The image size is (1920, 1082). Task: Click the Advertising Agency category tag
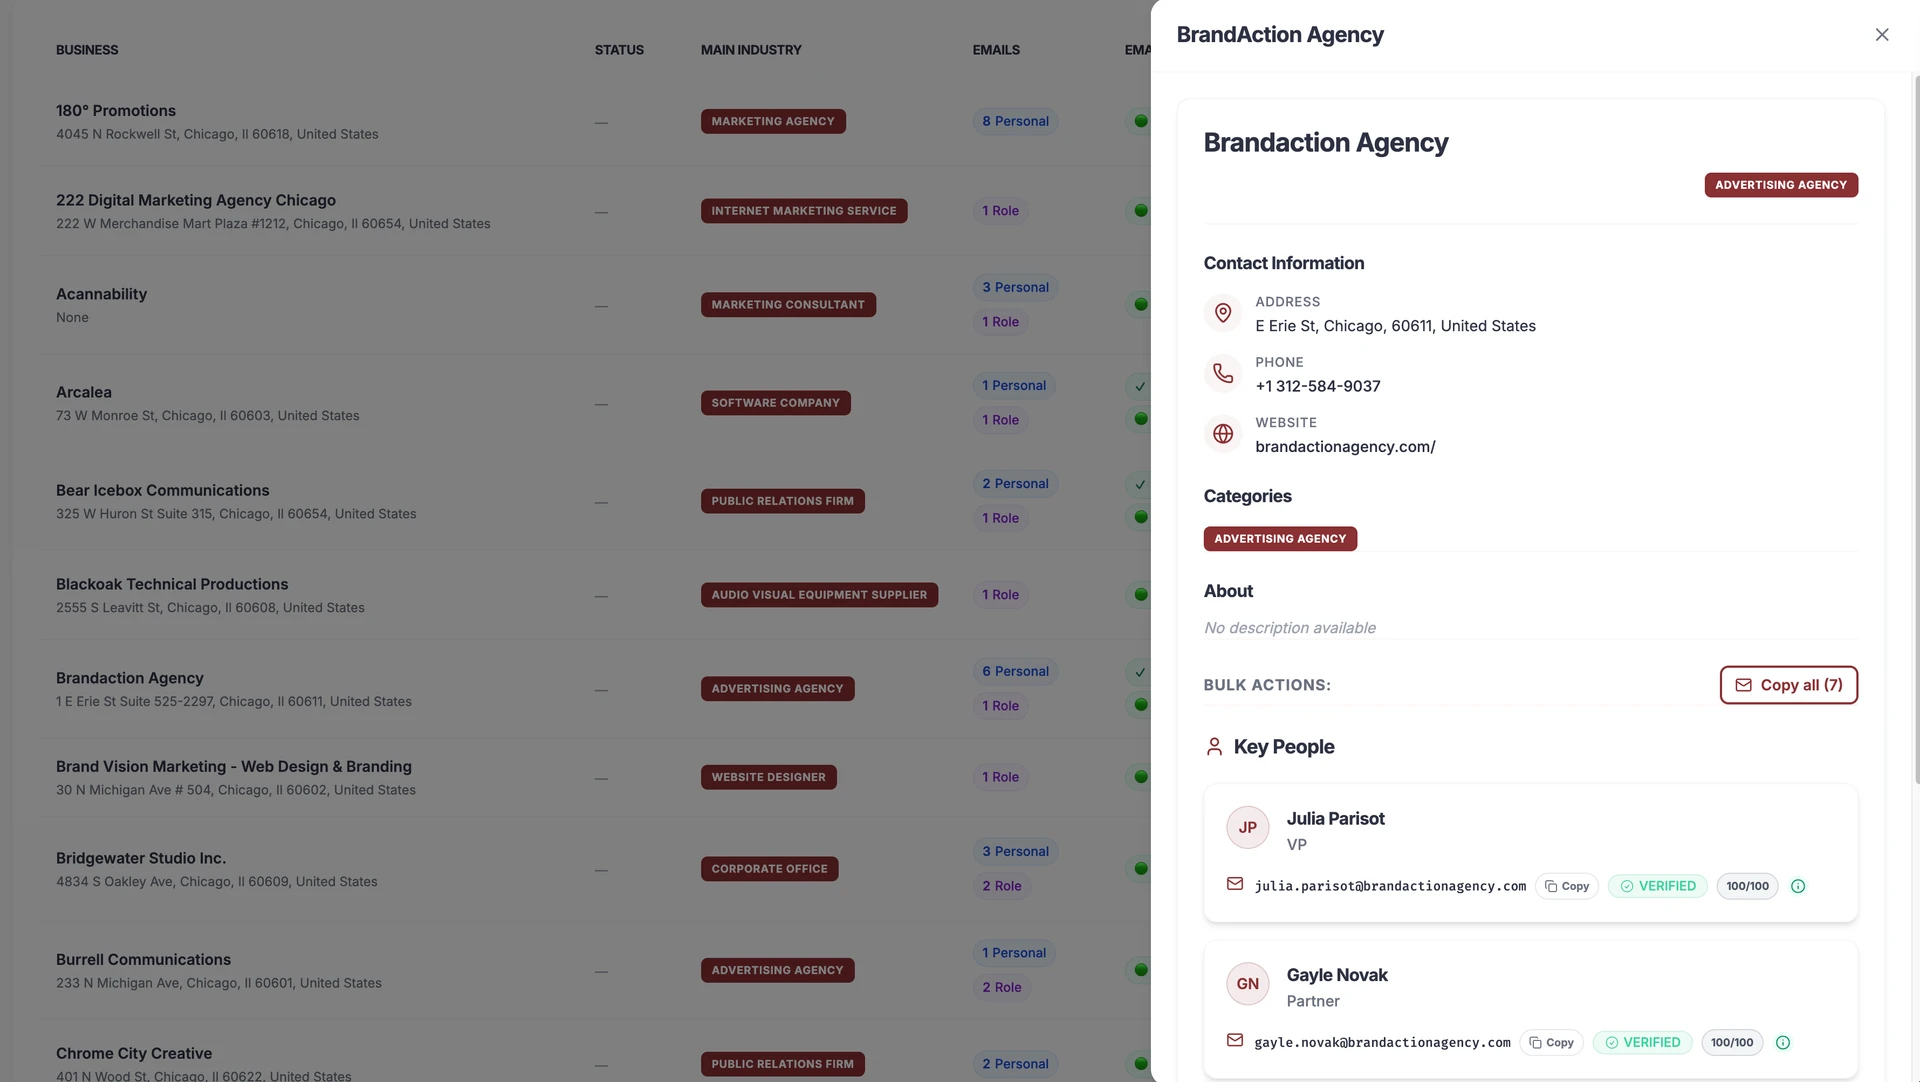1280,539
